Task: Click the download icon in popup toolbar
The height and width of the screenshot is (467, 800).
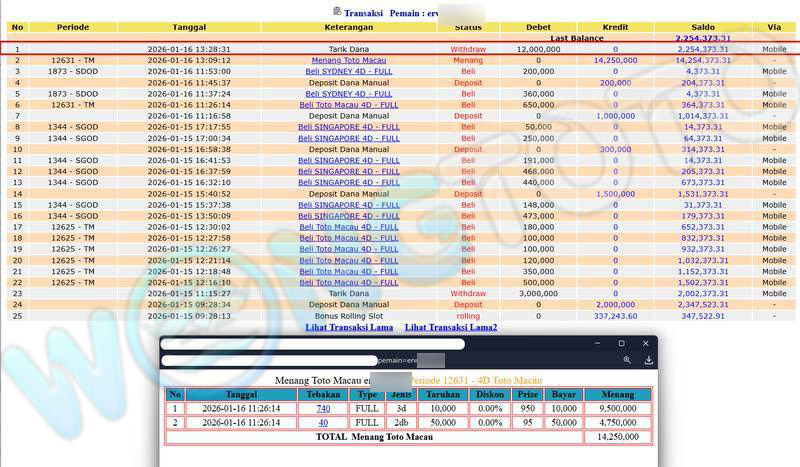Action: click(x=648, y=360)
